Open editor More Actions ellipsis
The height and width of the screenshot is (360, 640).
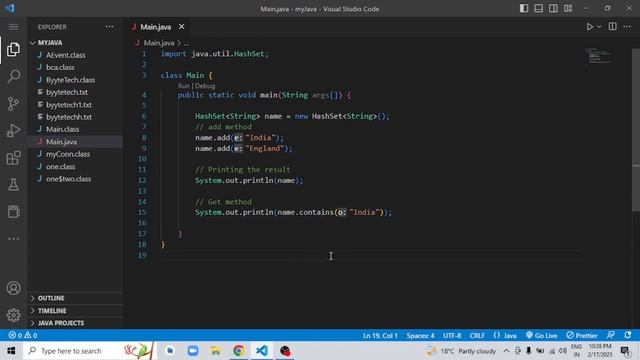point(627,27)
